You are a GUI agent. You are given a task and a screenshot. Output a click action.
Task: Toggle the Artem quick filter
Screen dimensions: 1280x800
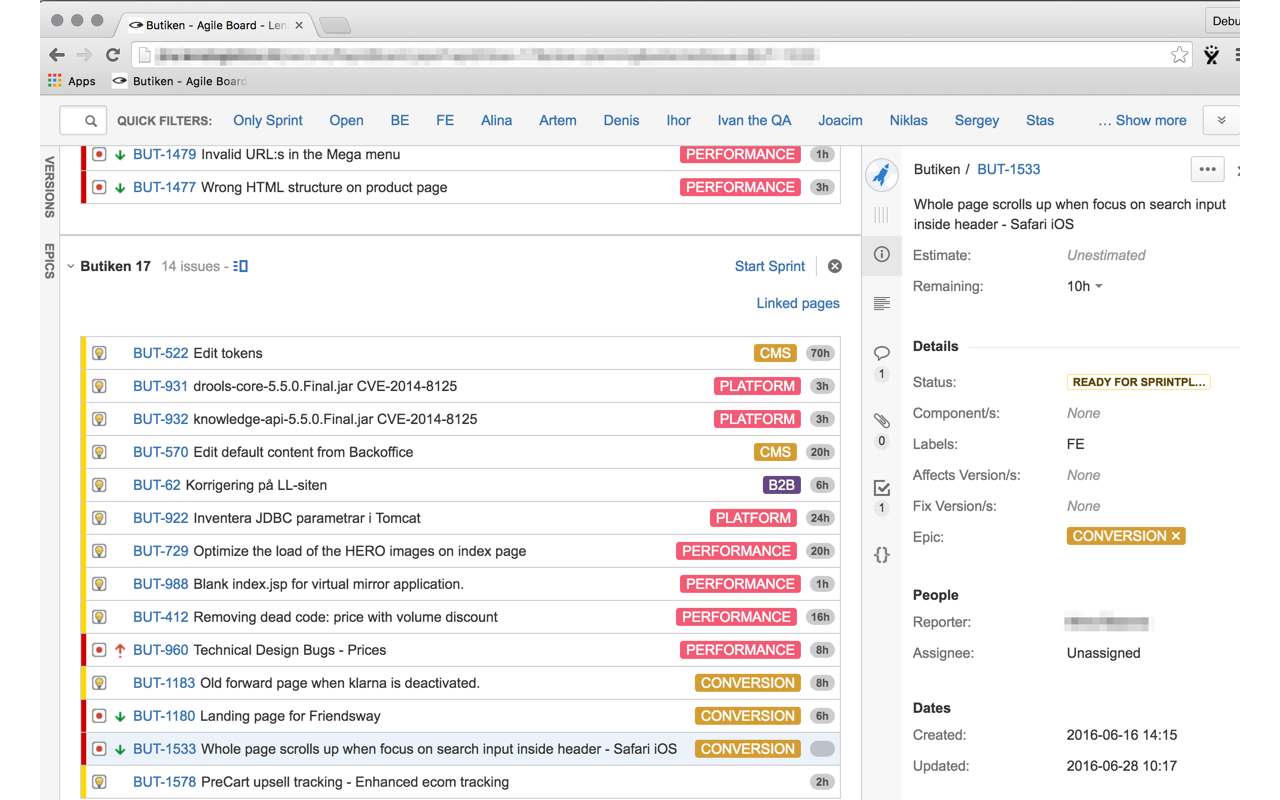pyautogui.click(x=558, y=120)
